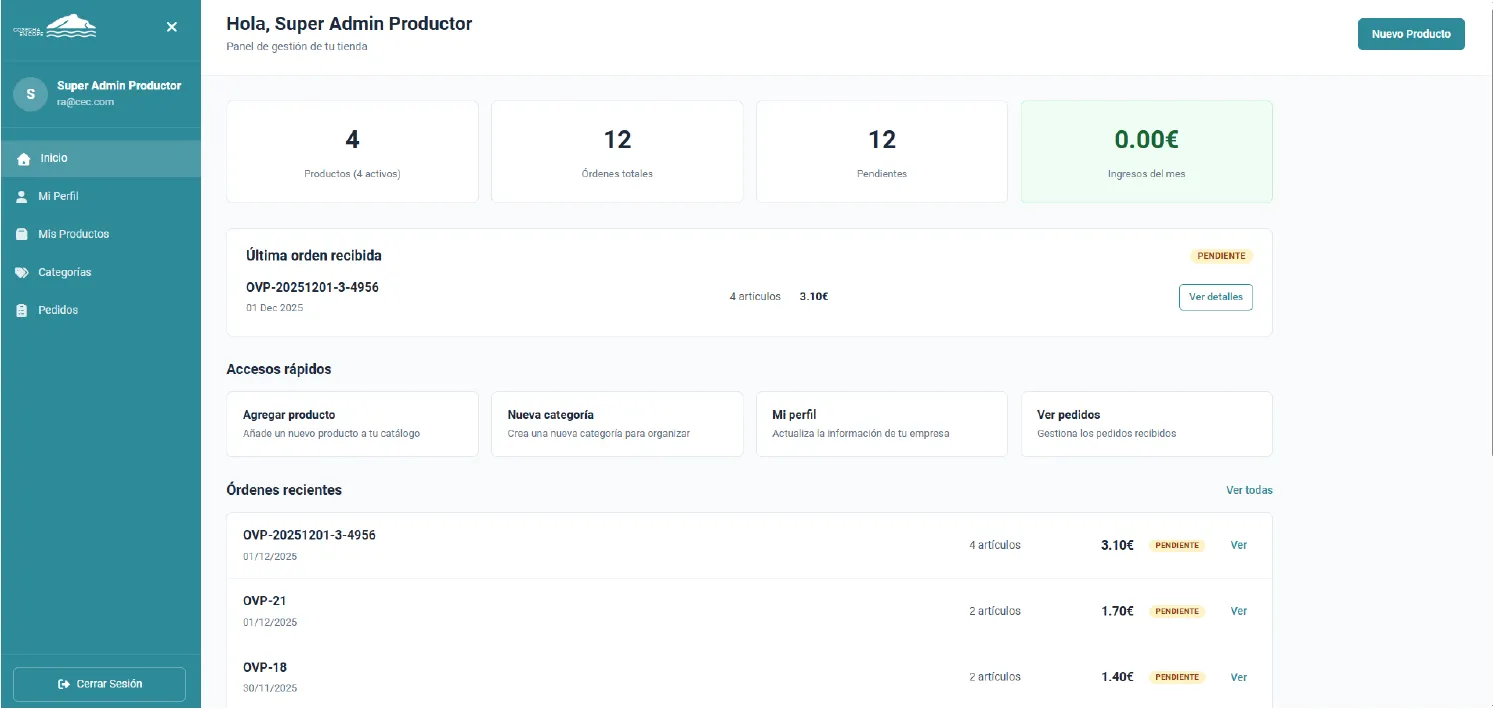Click the home icon beside Inicio
This screenshot has height=710, width=1493.
[24, 159]
